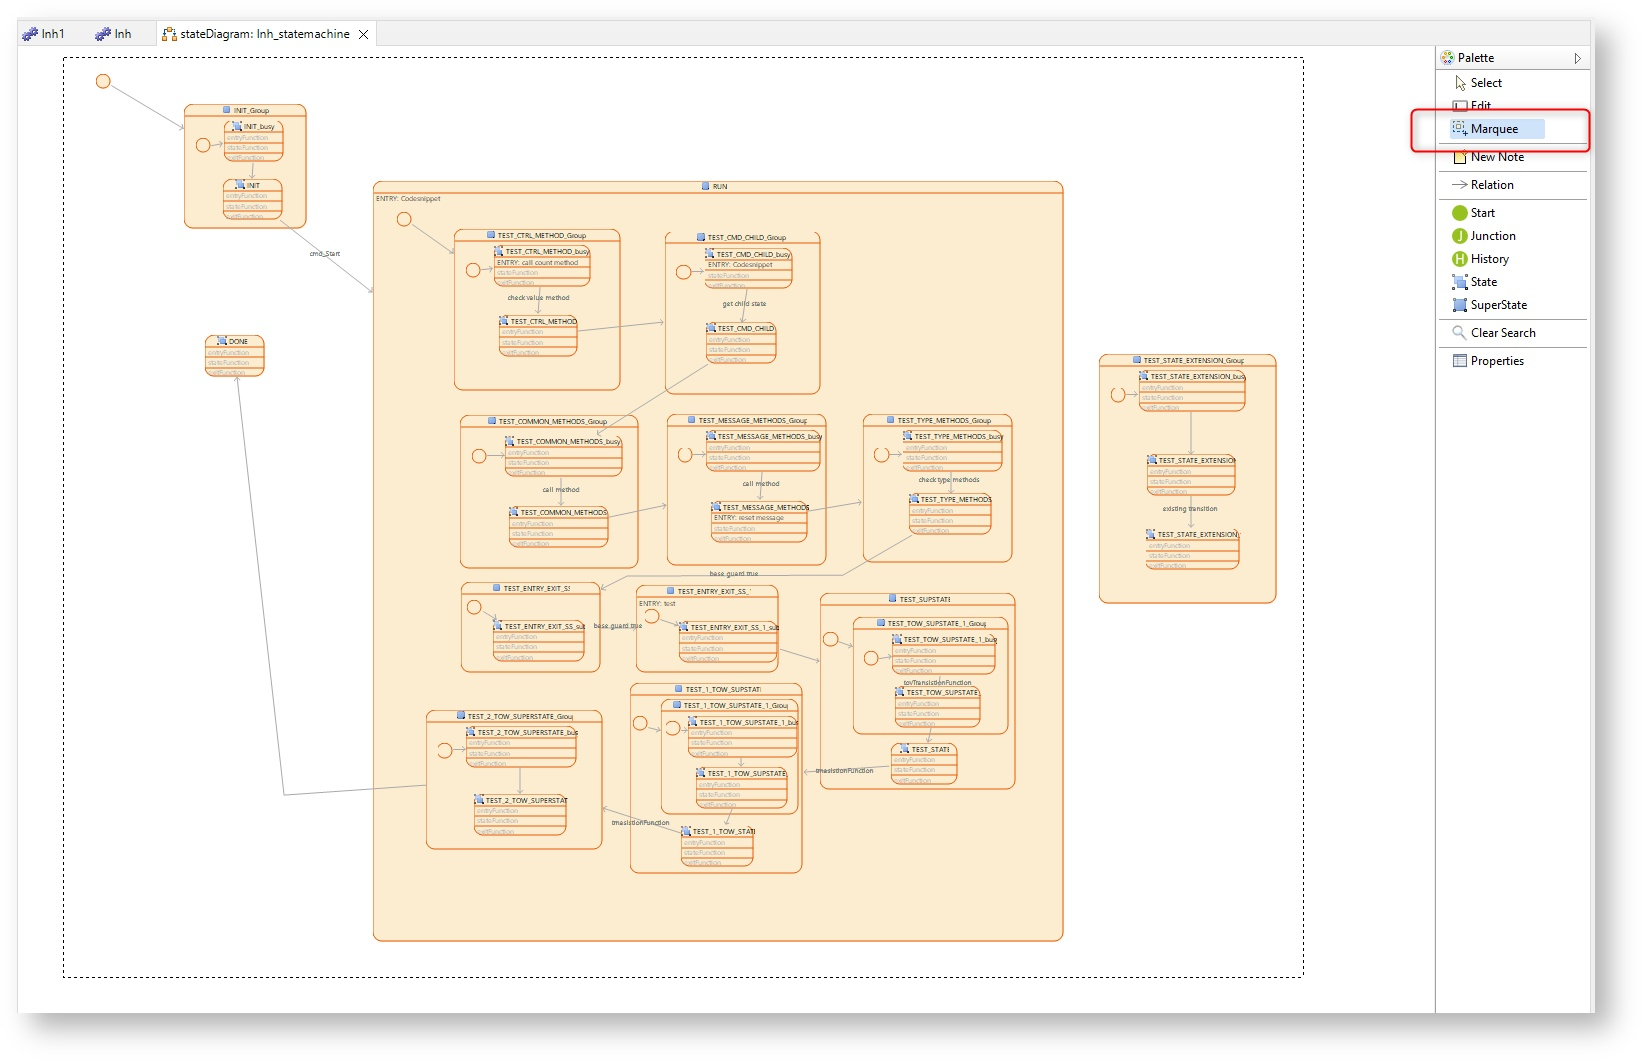The height and width of the screenshot is (1061, 1643).
Task: Pick the New Note tool
Action: (1496, 157)
